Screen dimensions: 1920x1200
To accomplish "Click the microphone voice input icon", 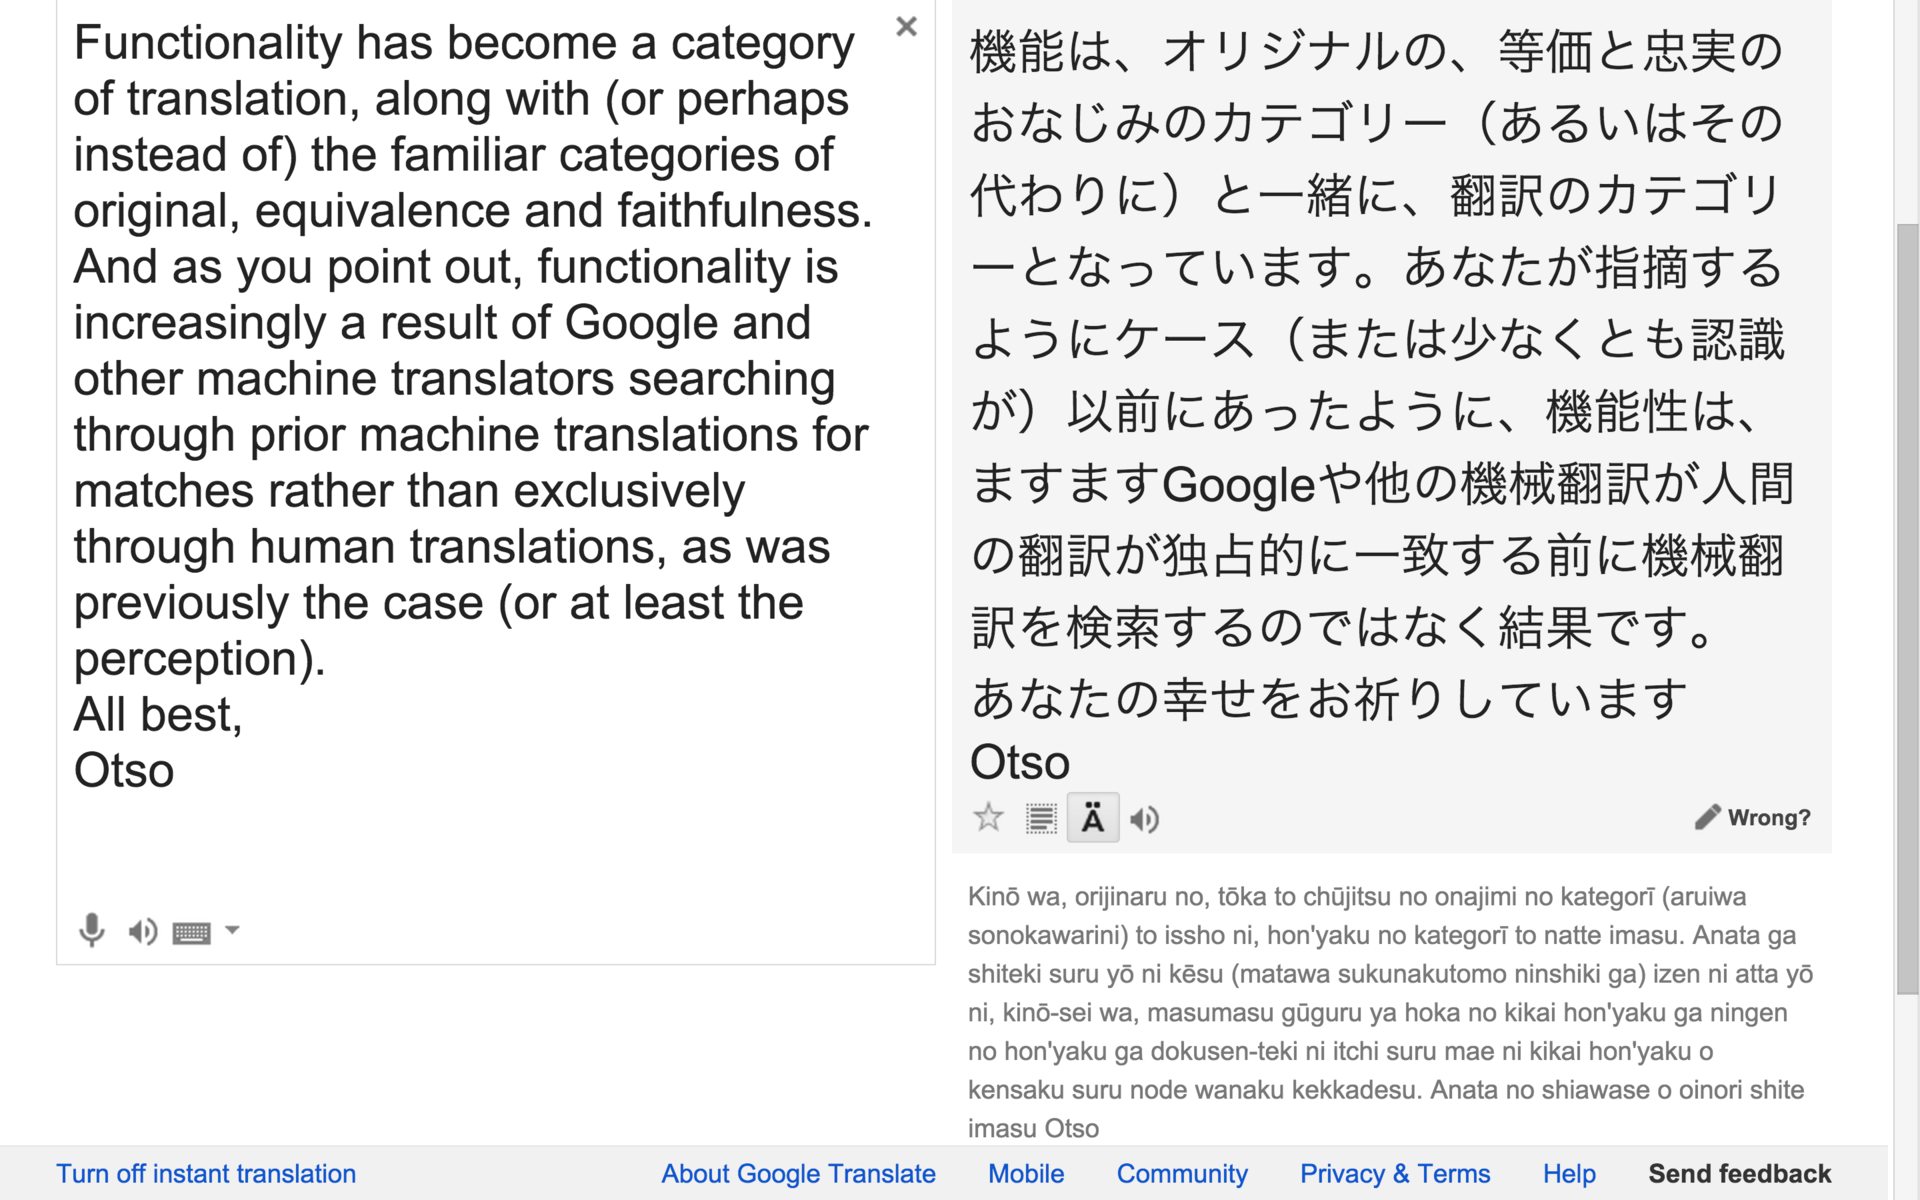I will point(91,931).
